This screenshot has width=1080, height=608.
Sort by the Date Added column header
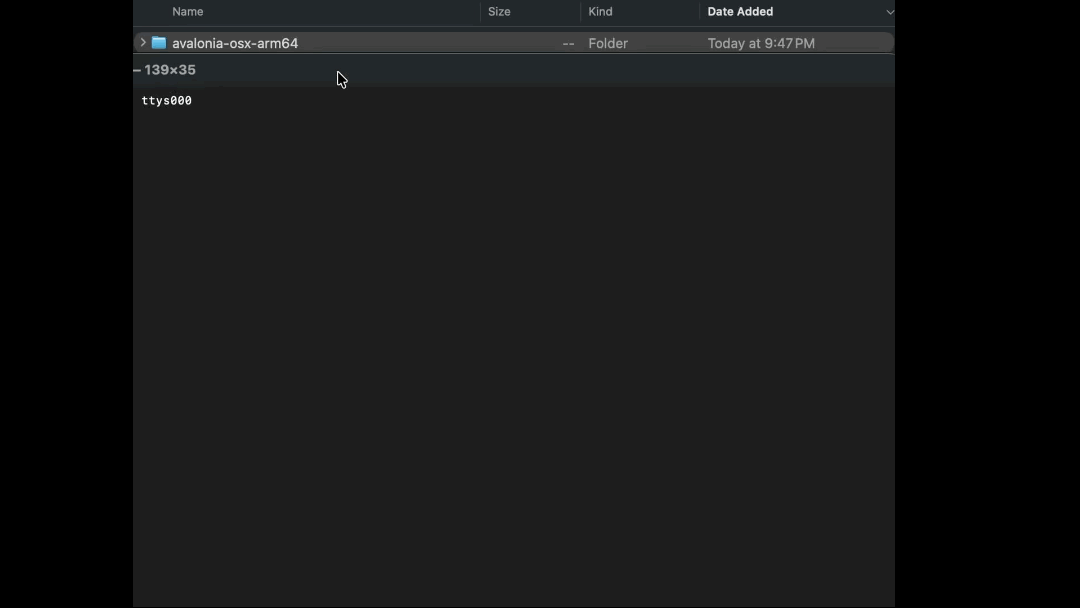point(740,12)
